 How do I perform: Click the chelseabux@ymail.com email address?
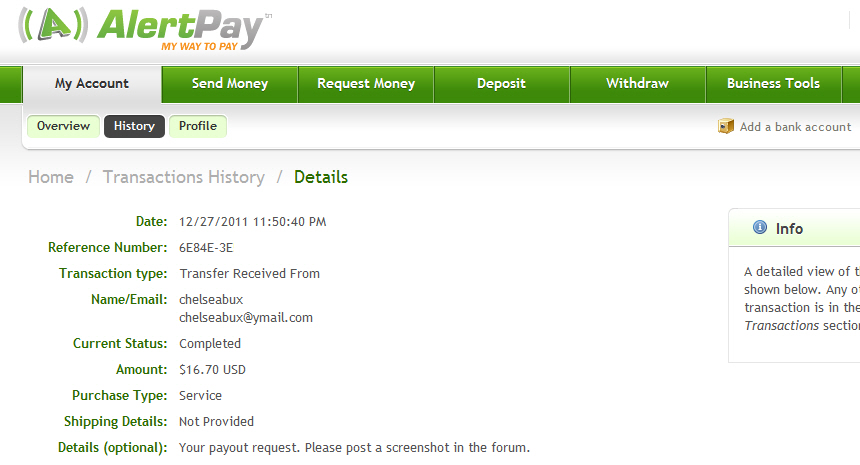(246, 318)
